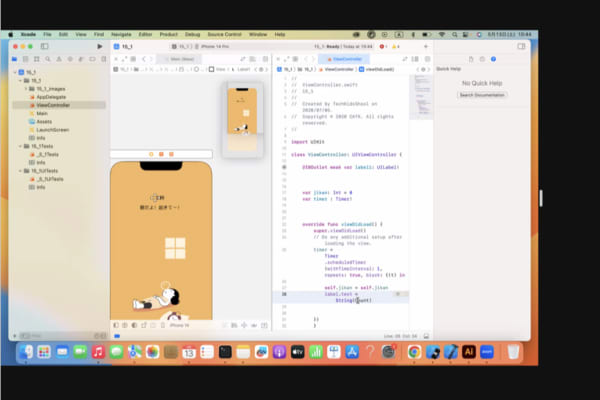Select the History inspector icon

tap(482, 59)
